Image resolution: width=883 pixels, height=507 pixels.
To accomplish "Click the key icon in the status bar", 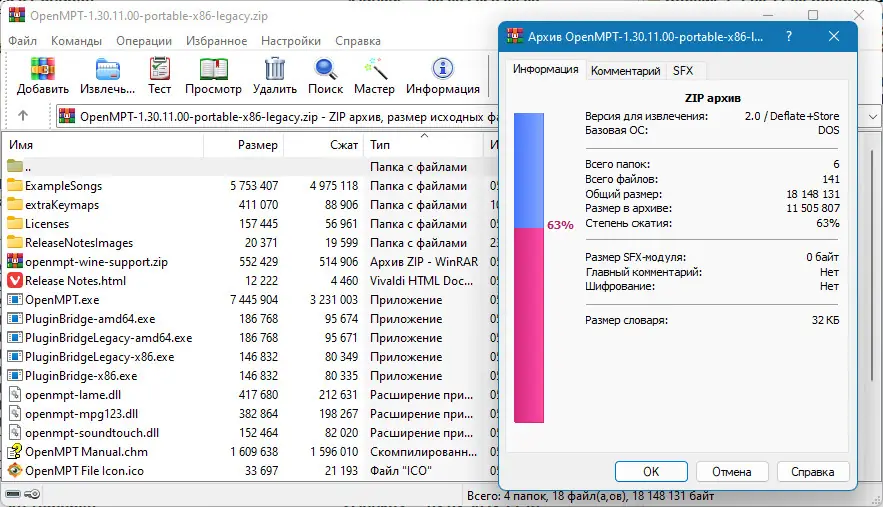I will (x=32, y=494).
